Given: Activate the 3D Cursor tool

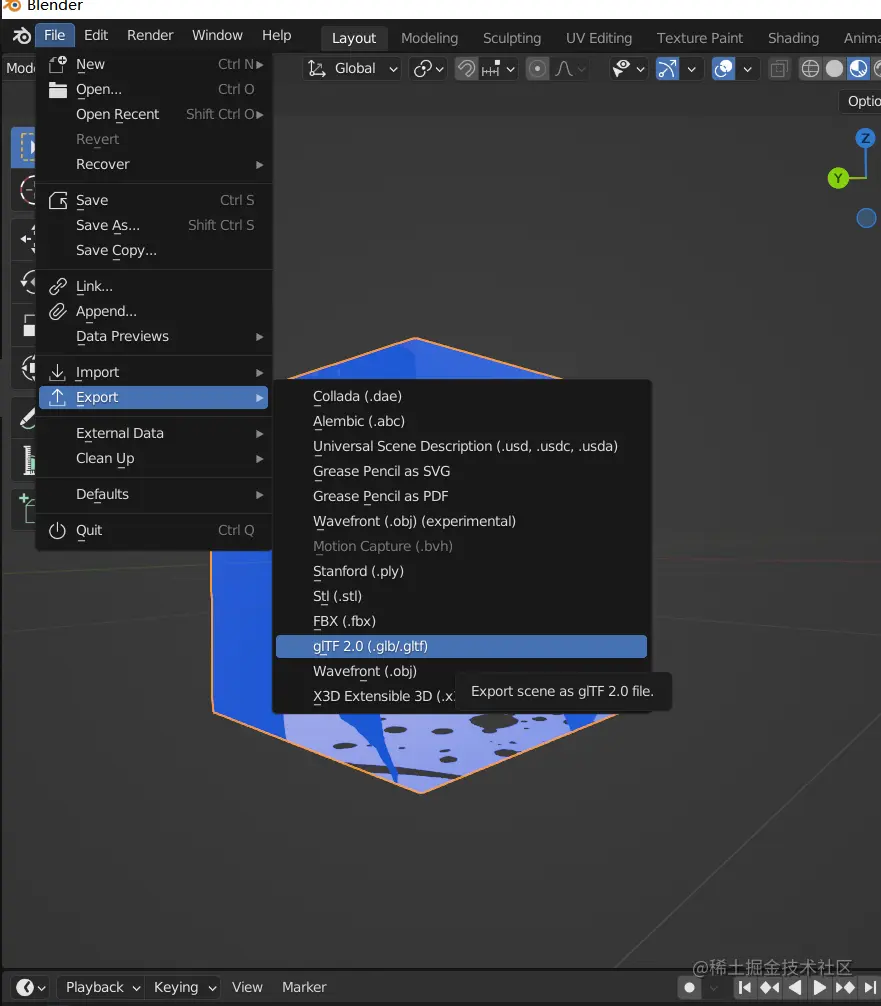Looking at the screenshot, I should pyautogui.click(x=22, y=190).
